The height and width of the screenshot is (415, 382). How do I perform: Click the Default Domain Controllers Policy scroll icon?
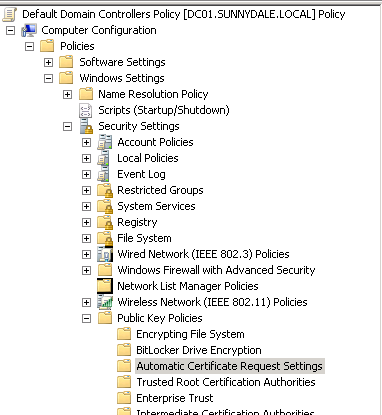pyautogui.click(x=9, y=14)
